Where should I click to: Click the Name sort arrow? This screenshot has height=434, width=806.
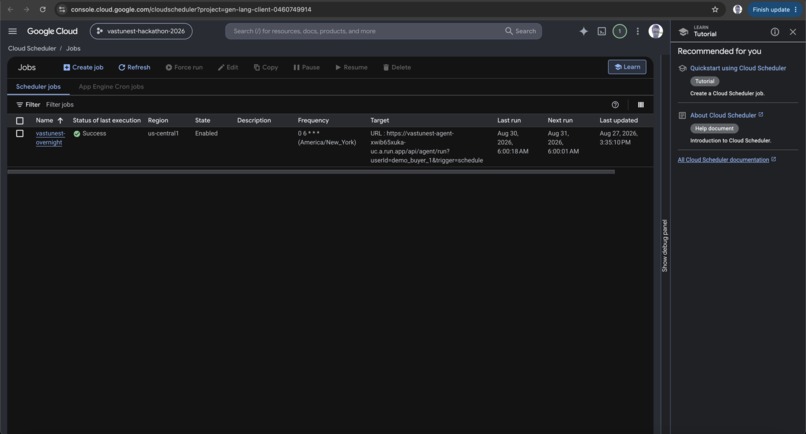tap(60, 120)
